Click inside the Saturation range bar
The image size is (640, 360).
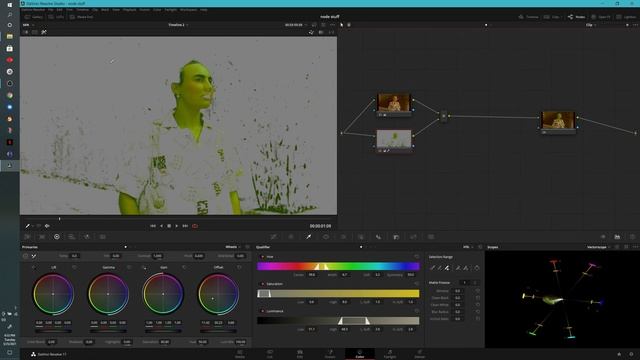pos(338,293)
